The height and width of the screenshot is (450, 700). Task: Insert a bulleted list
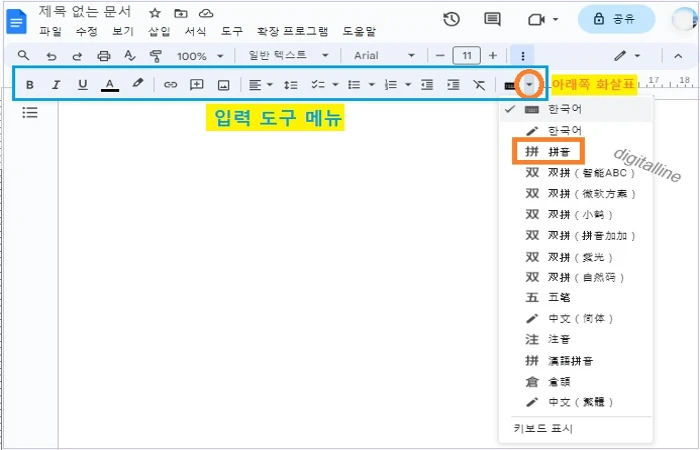(354, 84)
